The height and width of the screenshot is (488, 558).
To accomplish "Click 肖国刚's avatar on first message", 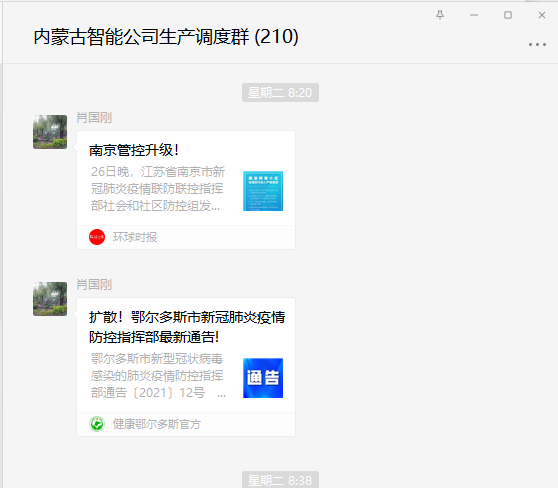I will pyautogui.click(x=50, y=132).
